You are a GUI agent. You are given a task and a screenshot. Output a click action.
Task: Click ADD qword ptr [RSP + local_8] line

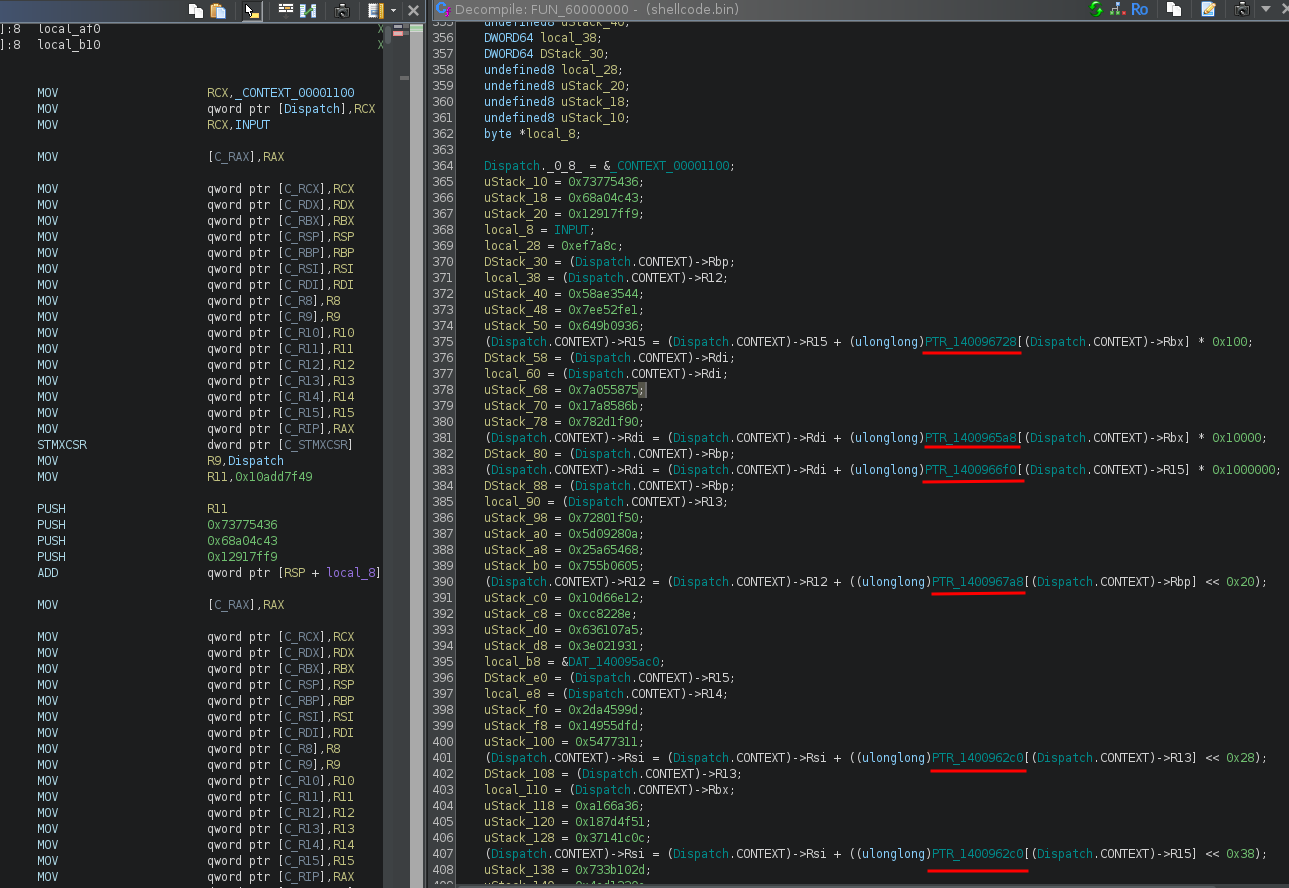click(x=209, y=573)
